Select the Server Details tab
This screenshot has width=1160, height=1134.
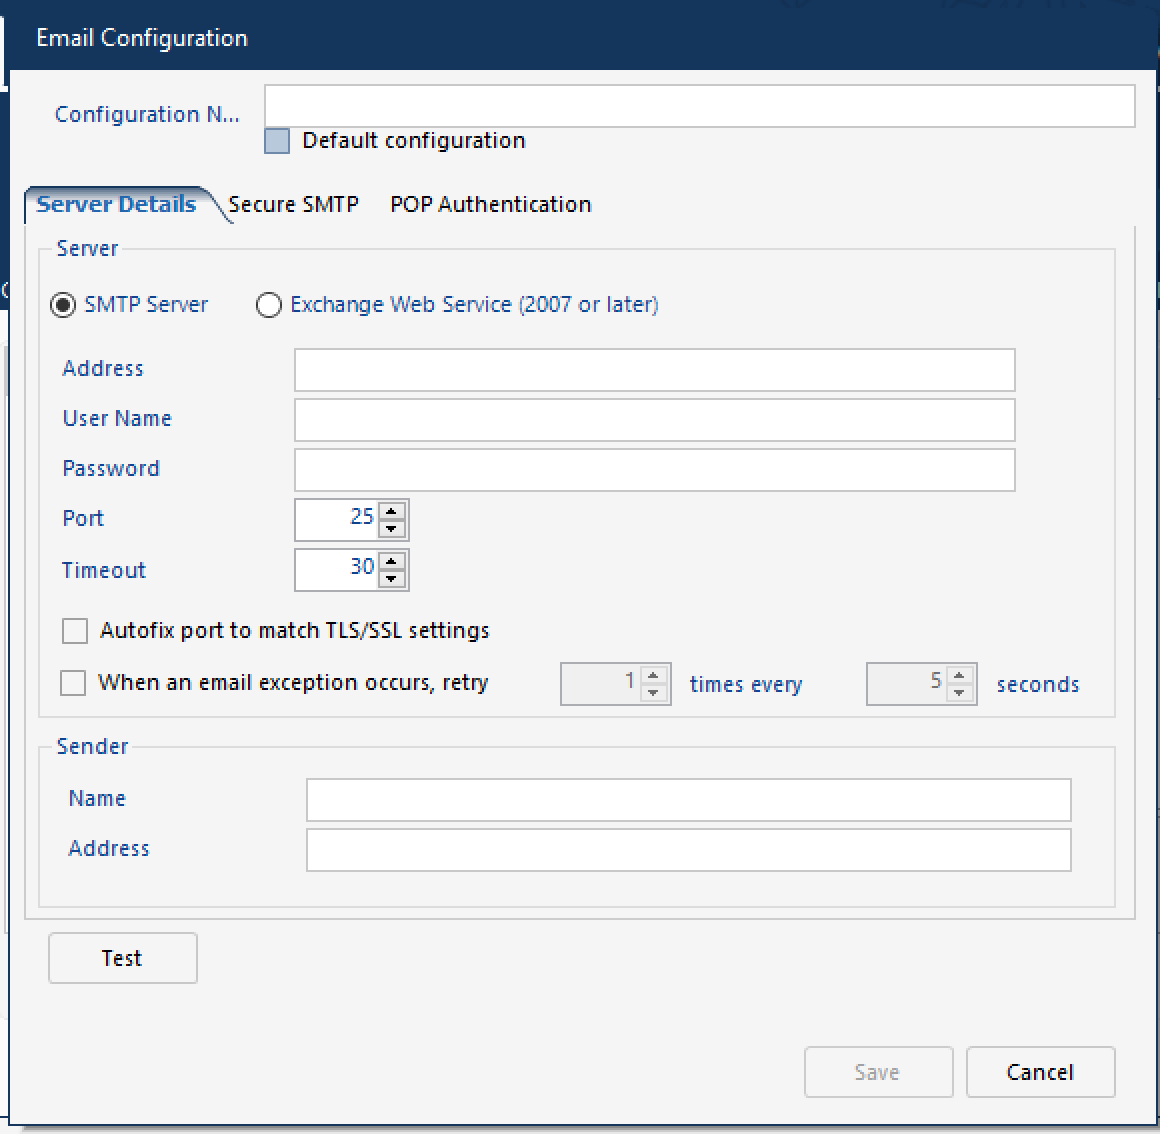[x=116, y=204]
